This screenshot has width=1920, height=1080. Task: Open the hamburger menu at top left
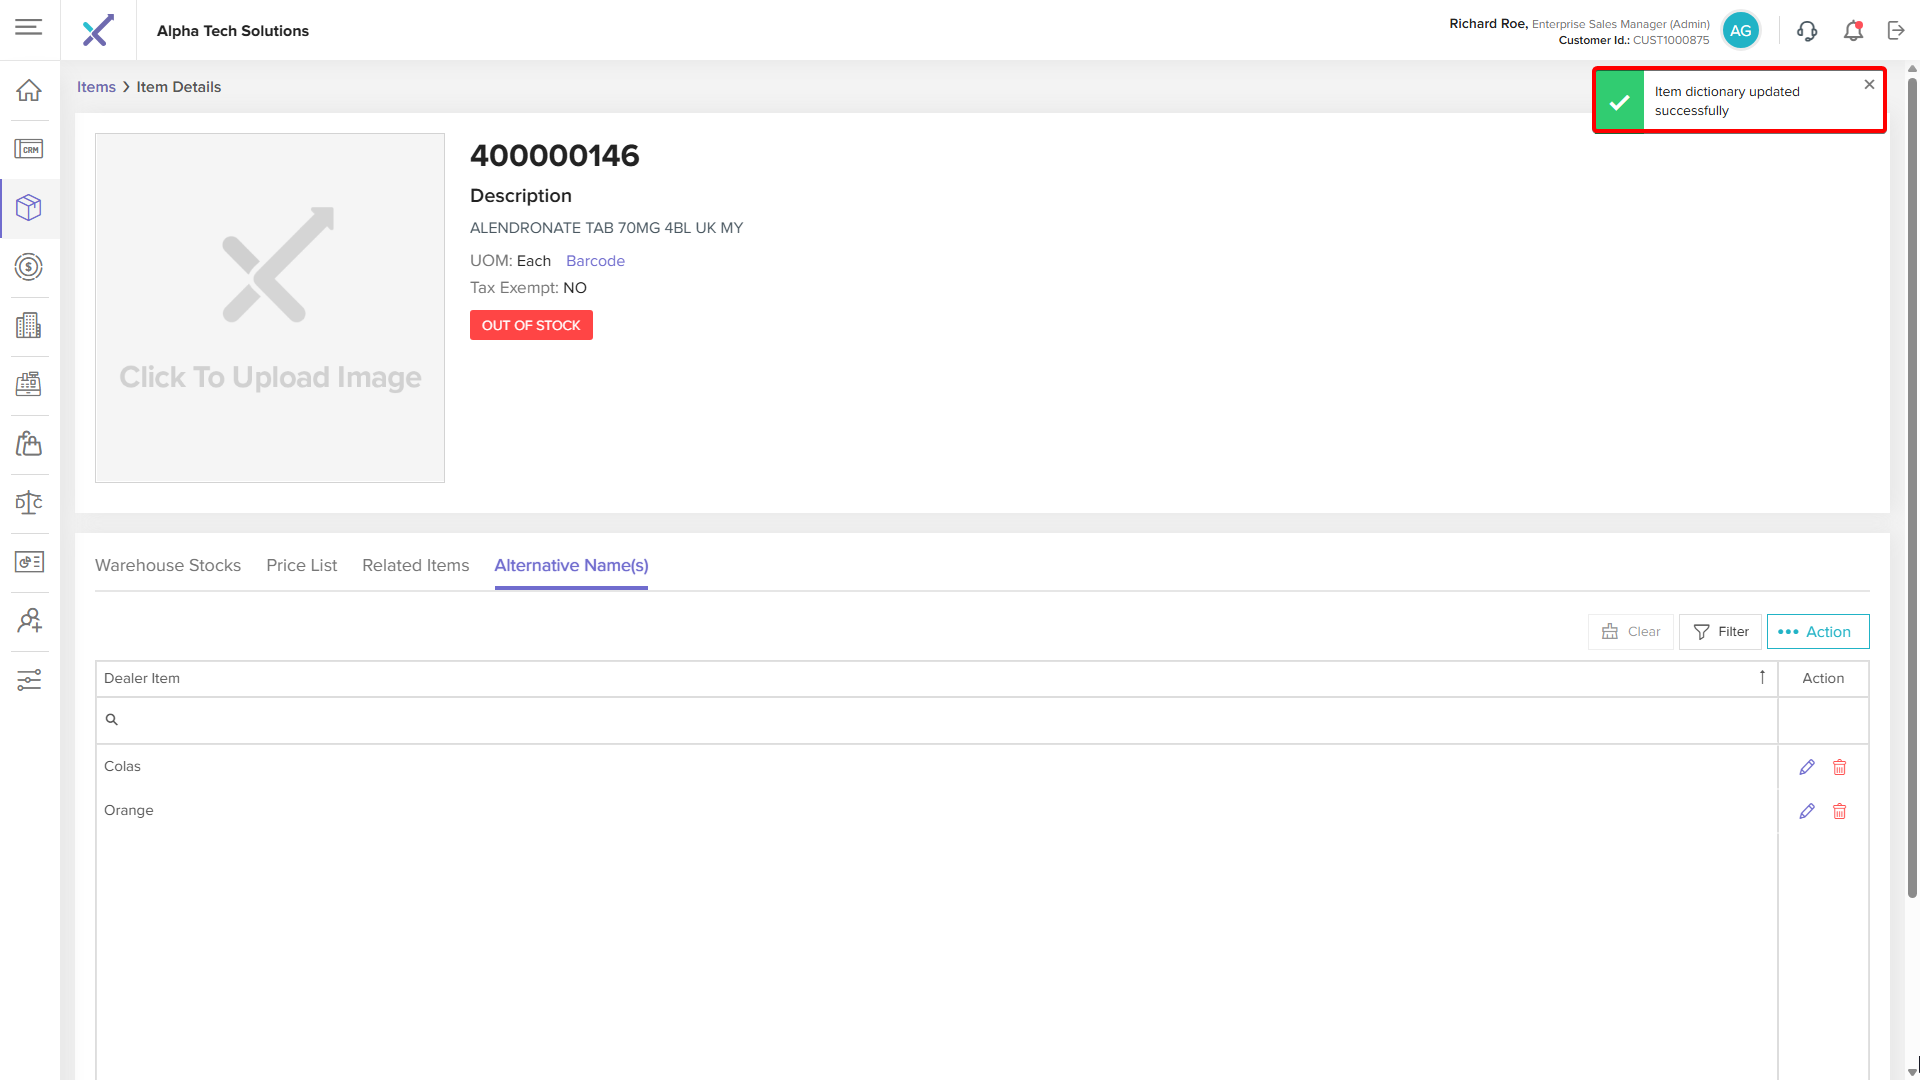tap(29, 27)
